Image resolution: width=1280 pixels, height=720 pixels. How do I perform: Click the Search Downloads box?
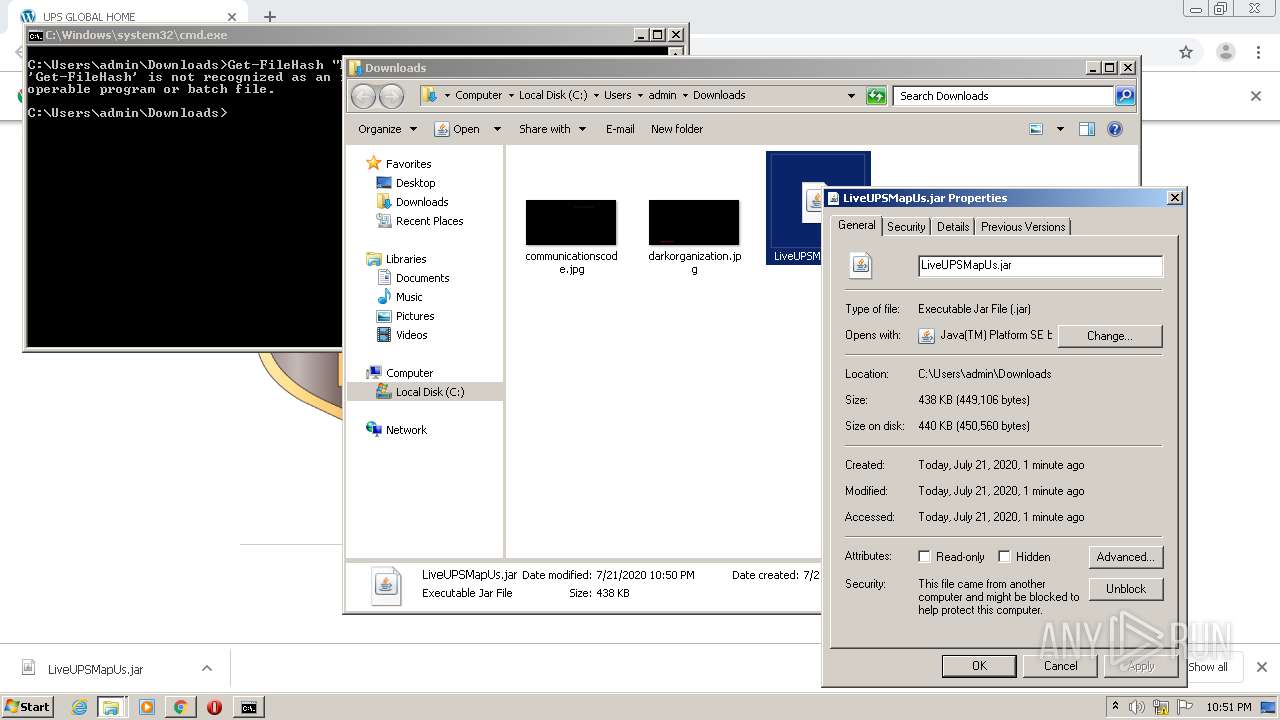coord(1003,96)
